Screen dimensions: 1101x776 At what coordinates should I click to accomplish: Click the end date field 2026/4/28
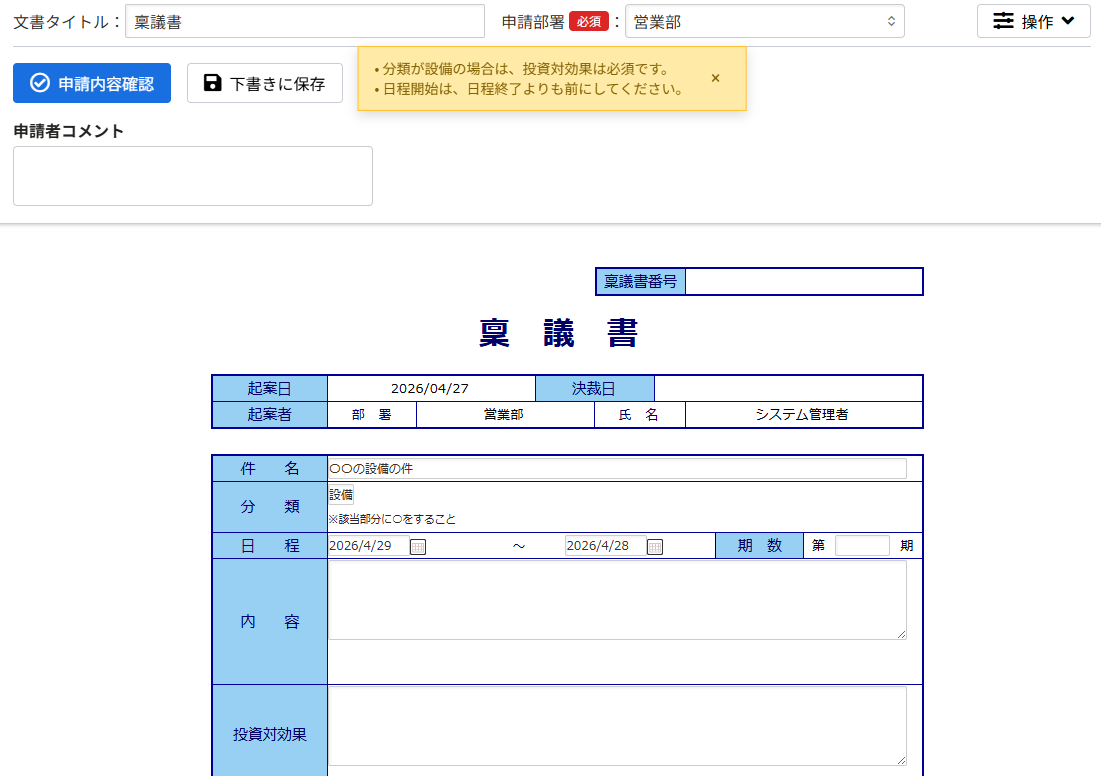tap(606, 546)
